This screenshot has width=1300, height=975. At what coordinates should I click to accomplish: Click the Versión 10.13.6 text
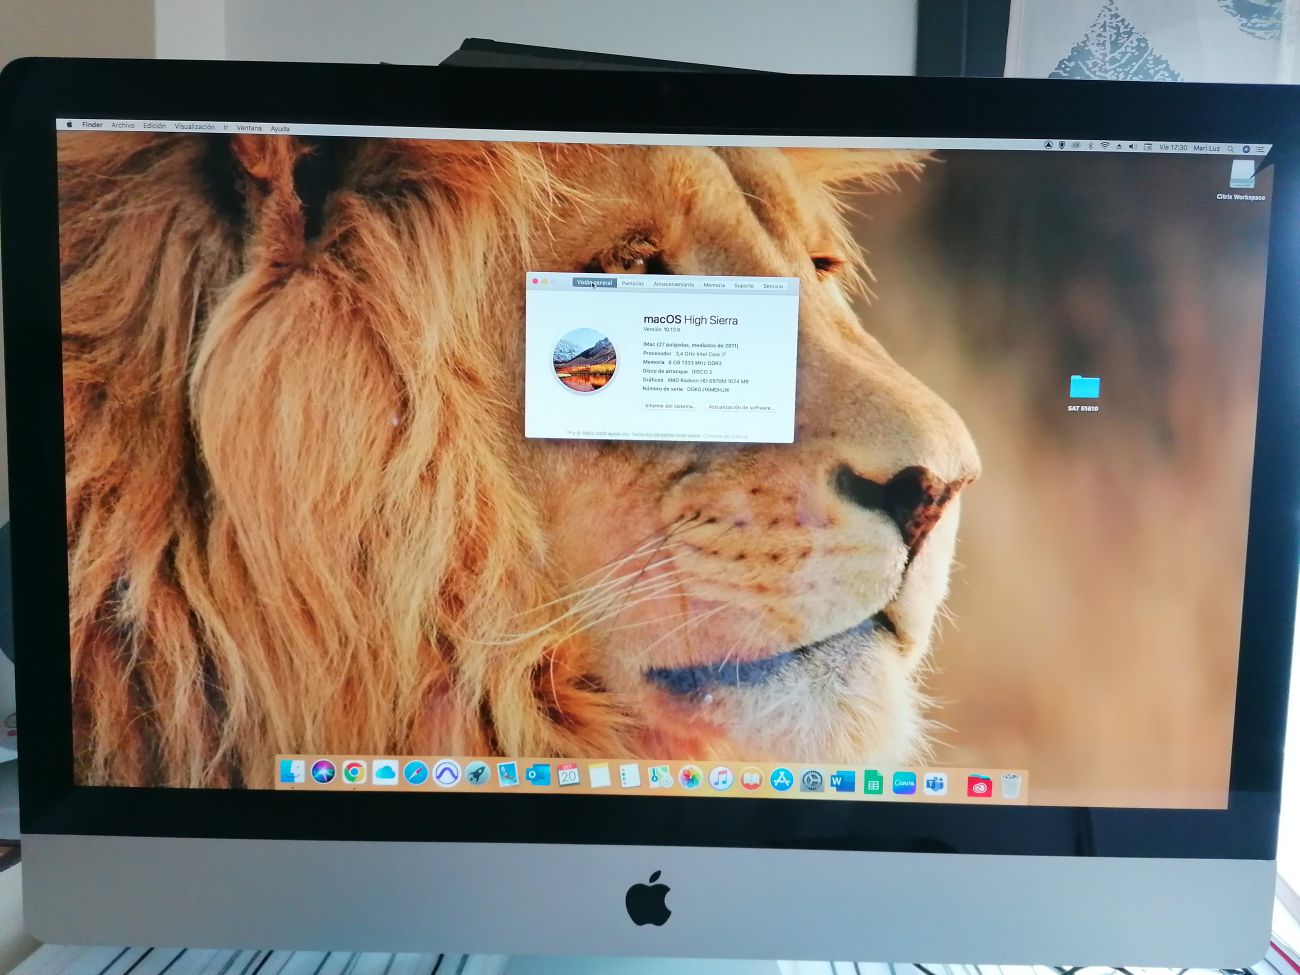[x=661, y=329]
